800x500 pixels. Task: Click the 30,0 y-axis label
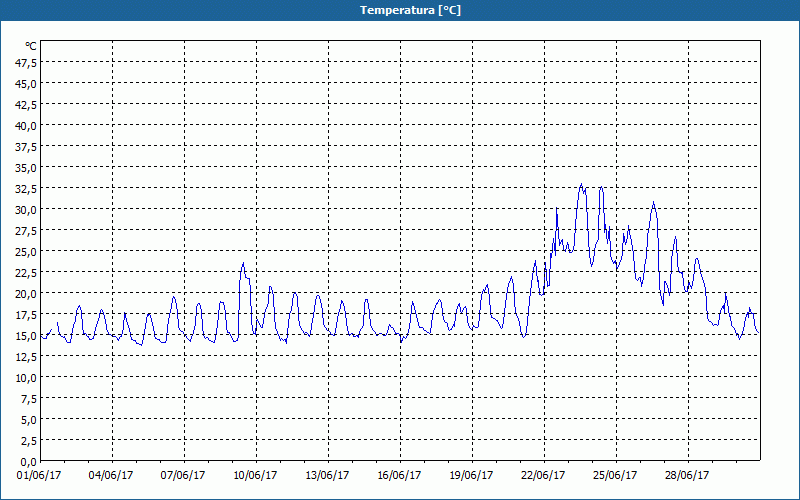click(27, 210)
